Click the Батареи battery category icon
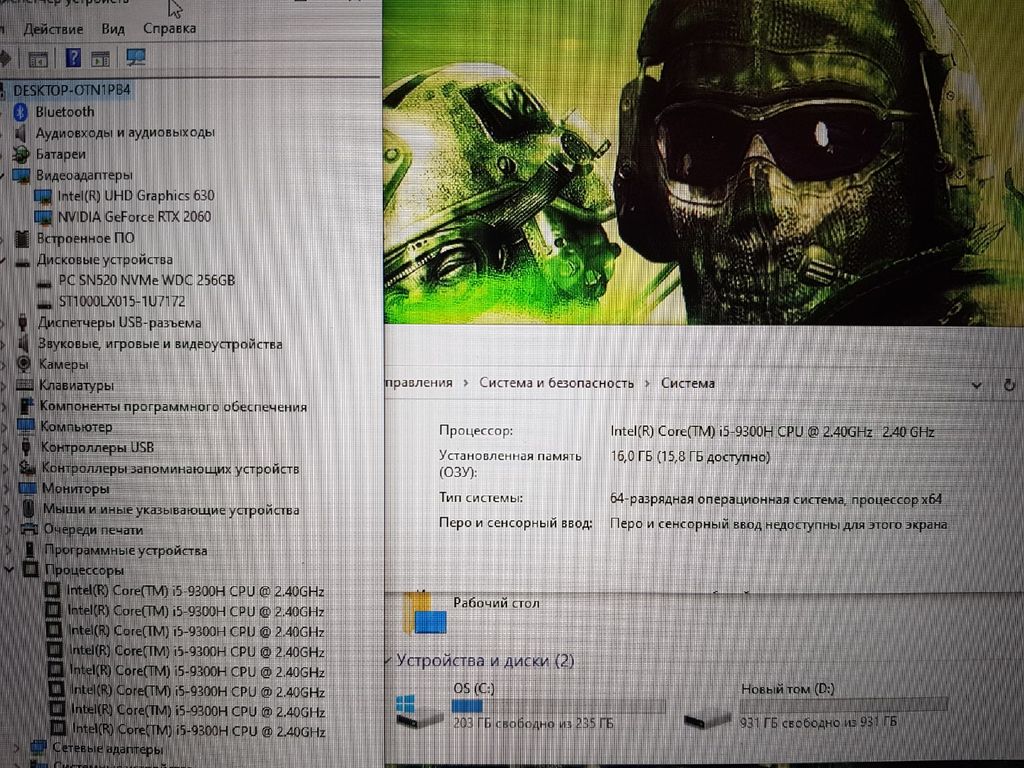 21,154
